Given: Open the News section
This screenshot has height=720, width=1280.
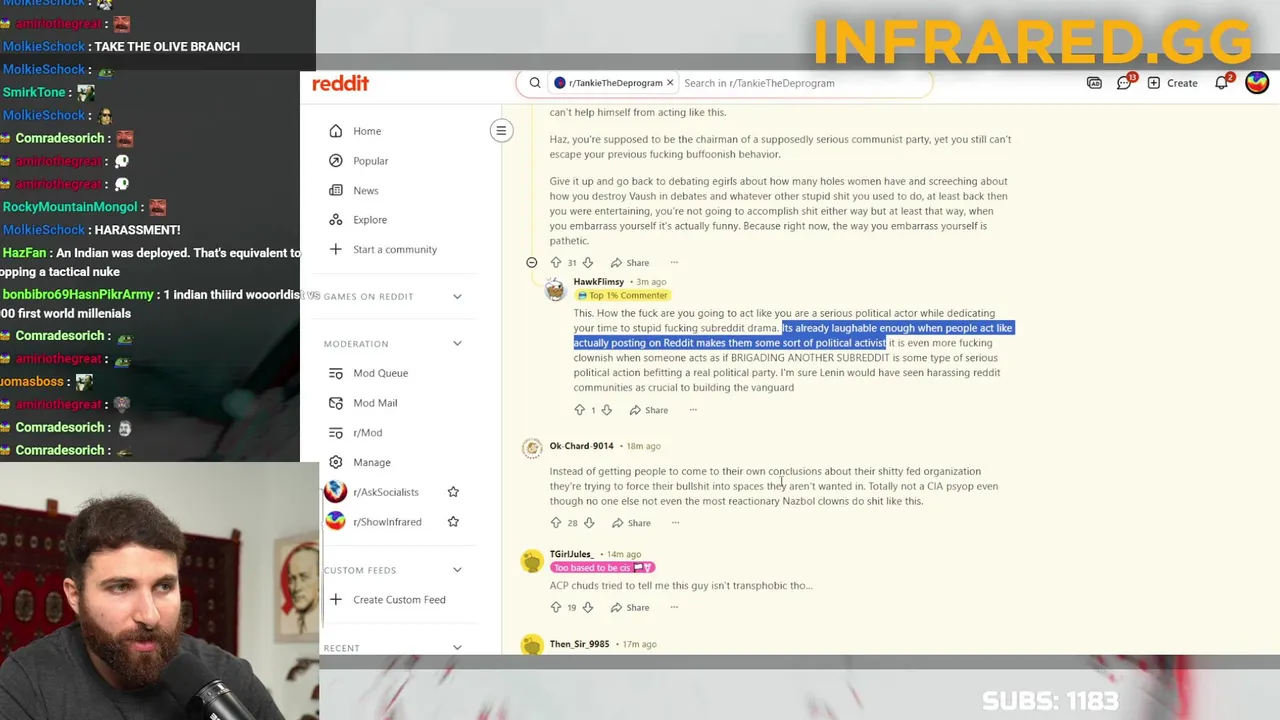Looking at the screenshot, I should (x=365, y=190).
